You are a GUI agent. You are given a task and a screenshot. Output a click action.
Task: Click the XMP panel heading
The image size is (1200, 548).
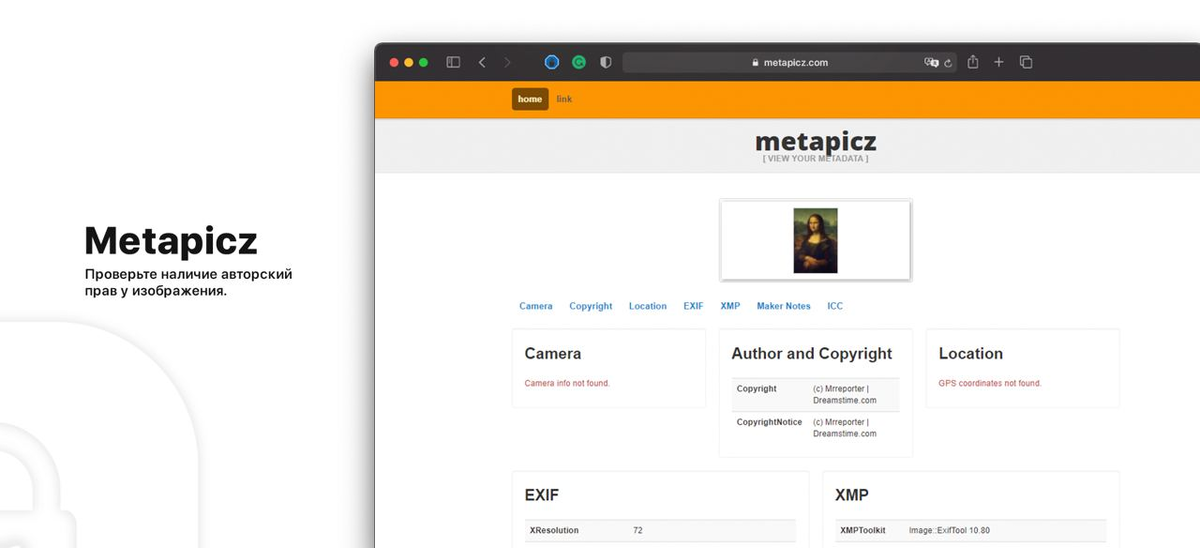click(x=852, y=495)
